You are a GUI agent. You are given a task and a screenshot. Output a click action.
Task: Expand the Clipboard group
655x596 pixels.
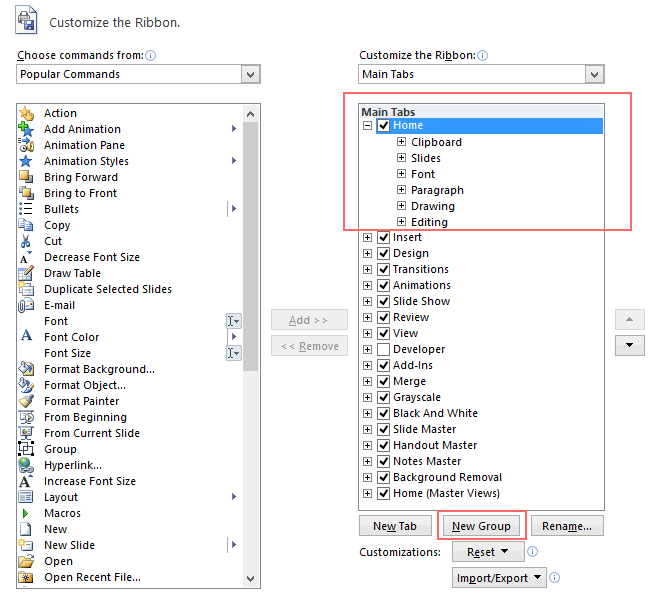click(402, 142)
